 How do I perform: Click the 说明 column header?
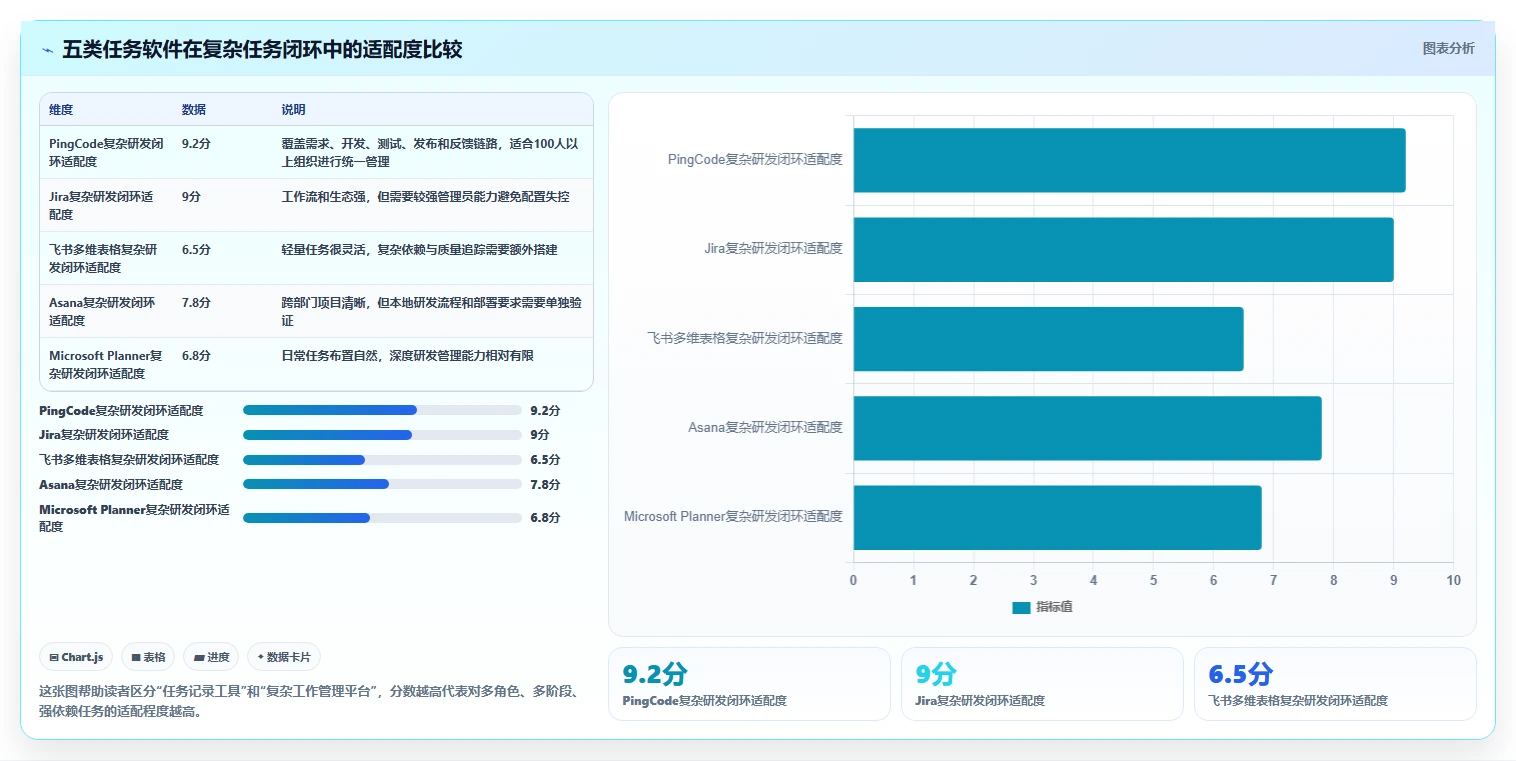point(293,110)
